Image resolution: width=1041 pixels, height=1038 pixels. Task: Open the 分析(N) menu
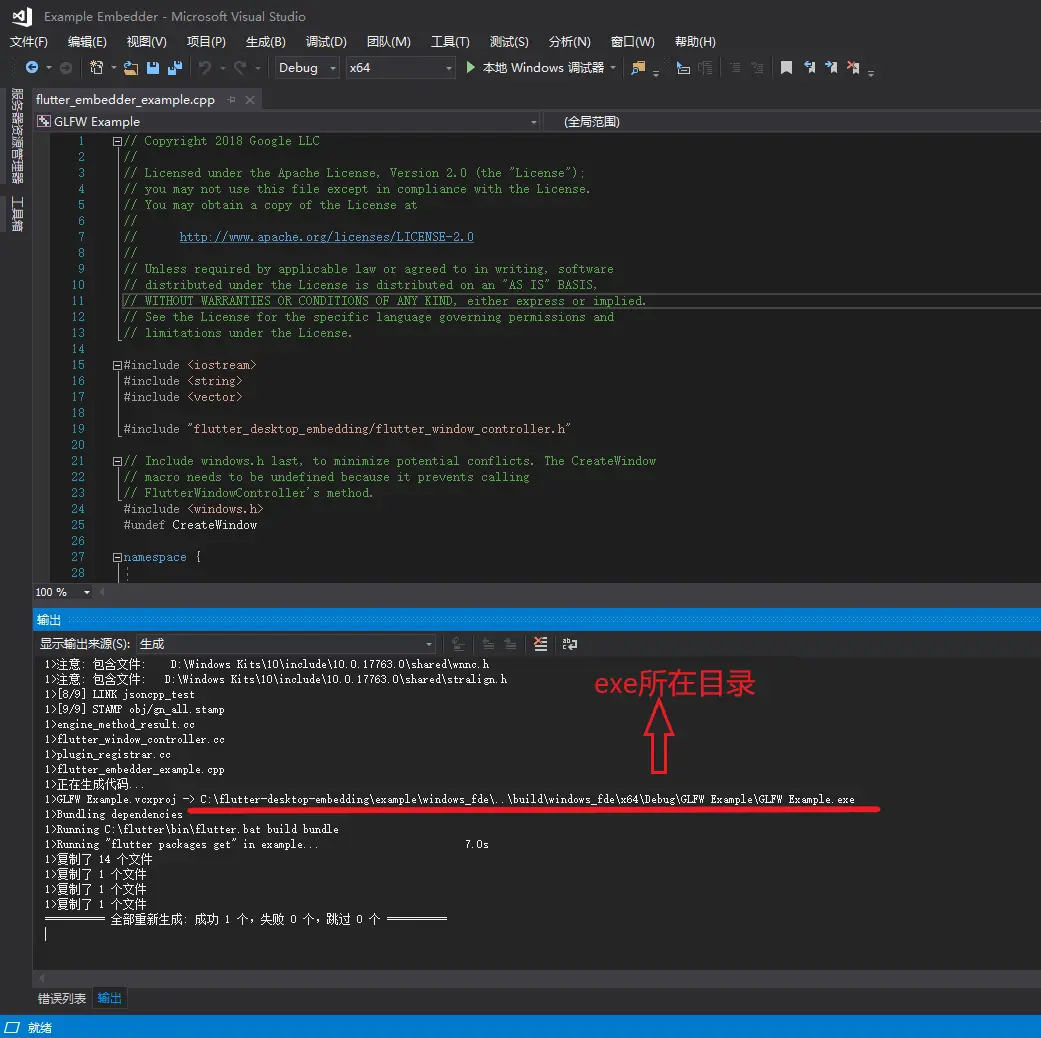[570, 42]
